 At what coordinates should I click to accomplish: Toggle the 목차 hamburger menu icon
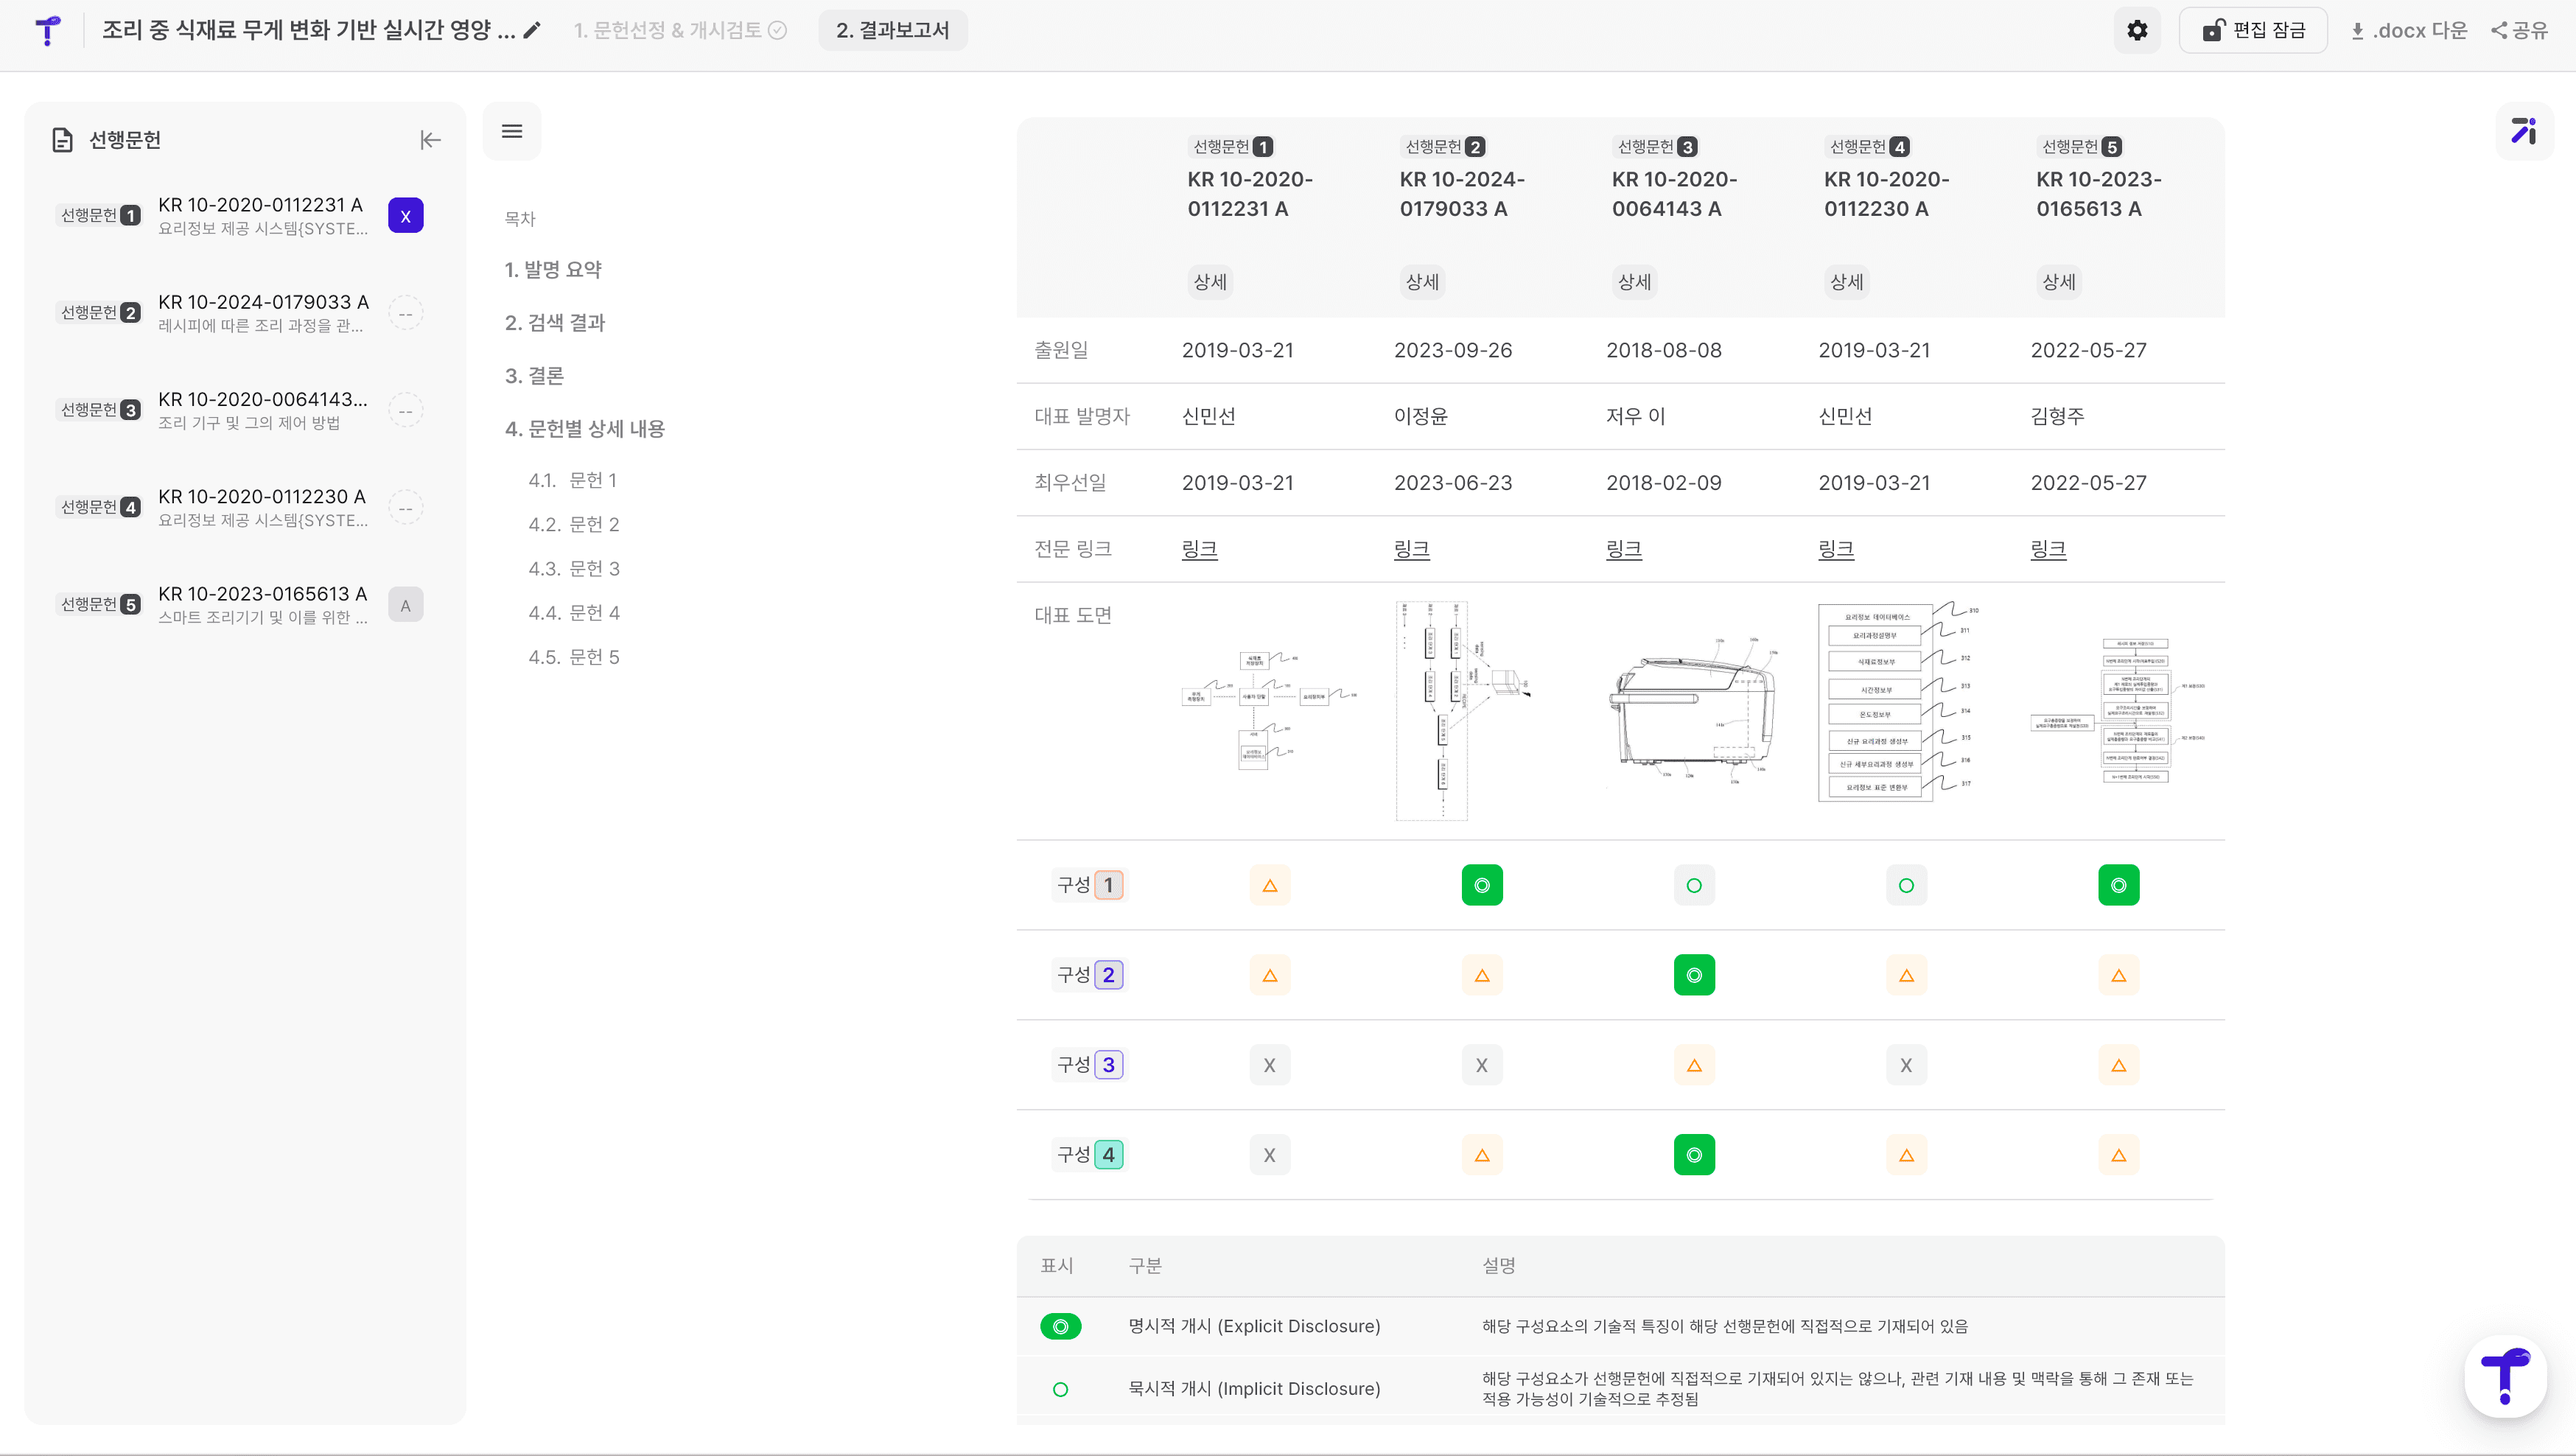(512, 131)
